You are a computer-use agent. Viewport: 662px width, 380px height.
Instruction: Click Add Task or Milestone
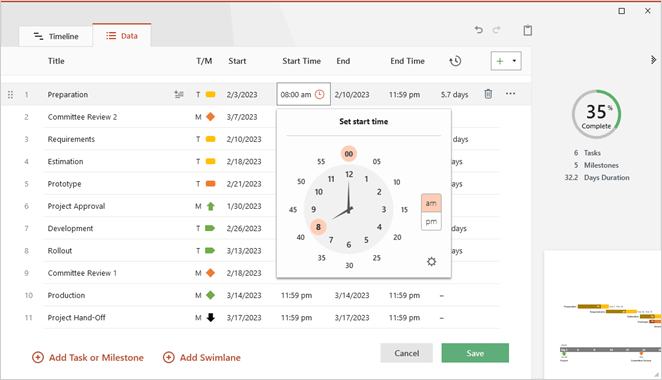(x=88, y=358)
